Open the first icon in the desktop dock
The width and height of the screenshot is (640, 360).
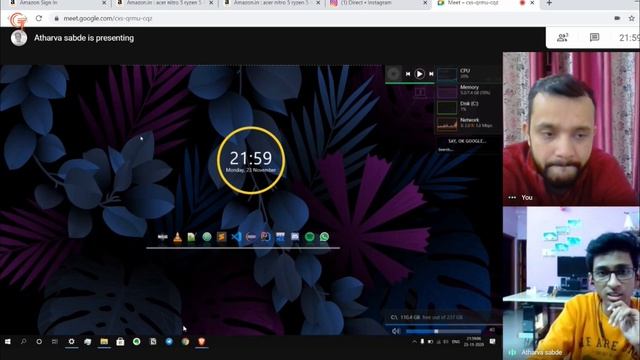pyautogui.click(x=162, y=237)
